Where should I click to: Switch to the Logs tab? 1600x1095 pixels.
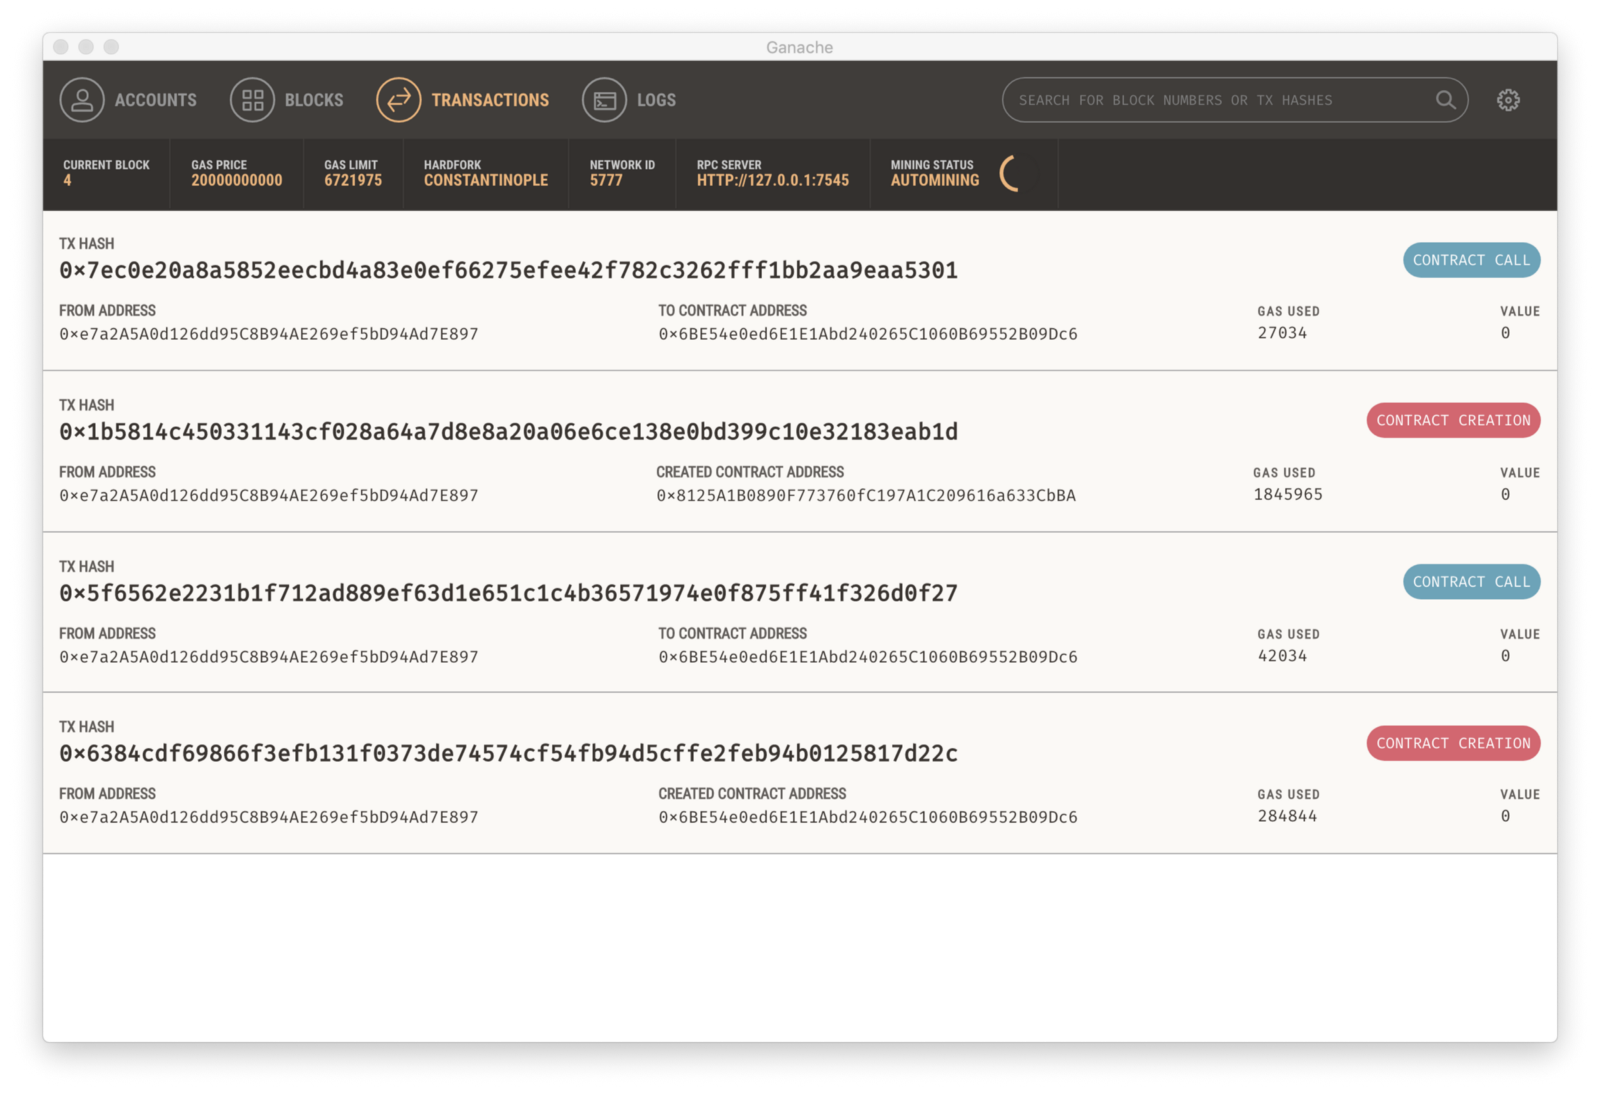pyautogui.click(x=629, y=100)
